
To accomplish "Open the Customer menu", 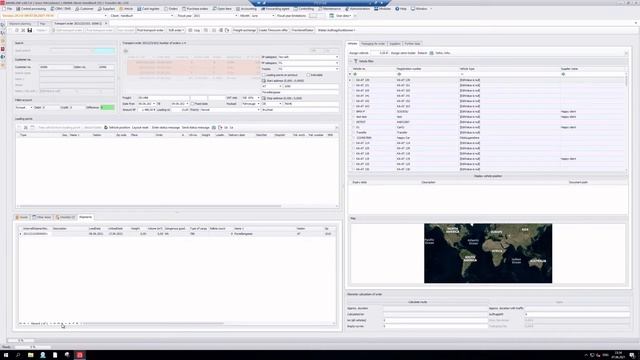I will 84,9.
